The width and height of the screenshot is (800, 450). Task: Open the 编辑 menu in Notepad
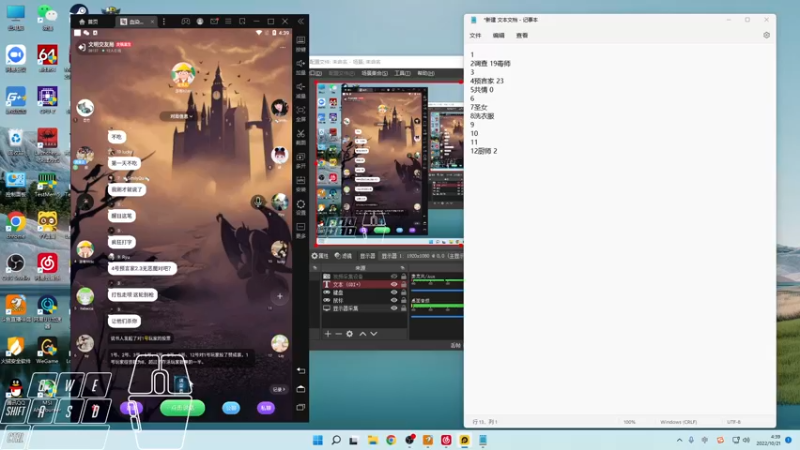click(498, 35)
